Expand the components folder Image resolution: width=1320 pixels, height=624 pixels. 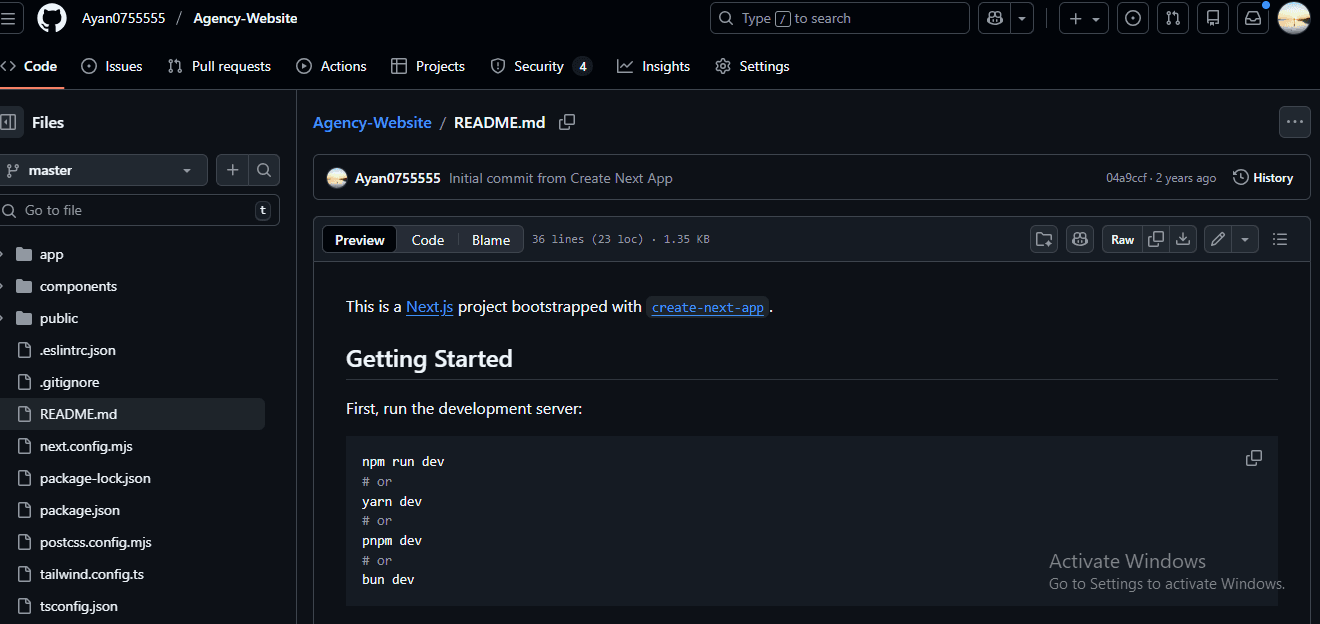(78, 286)
